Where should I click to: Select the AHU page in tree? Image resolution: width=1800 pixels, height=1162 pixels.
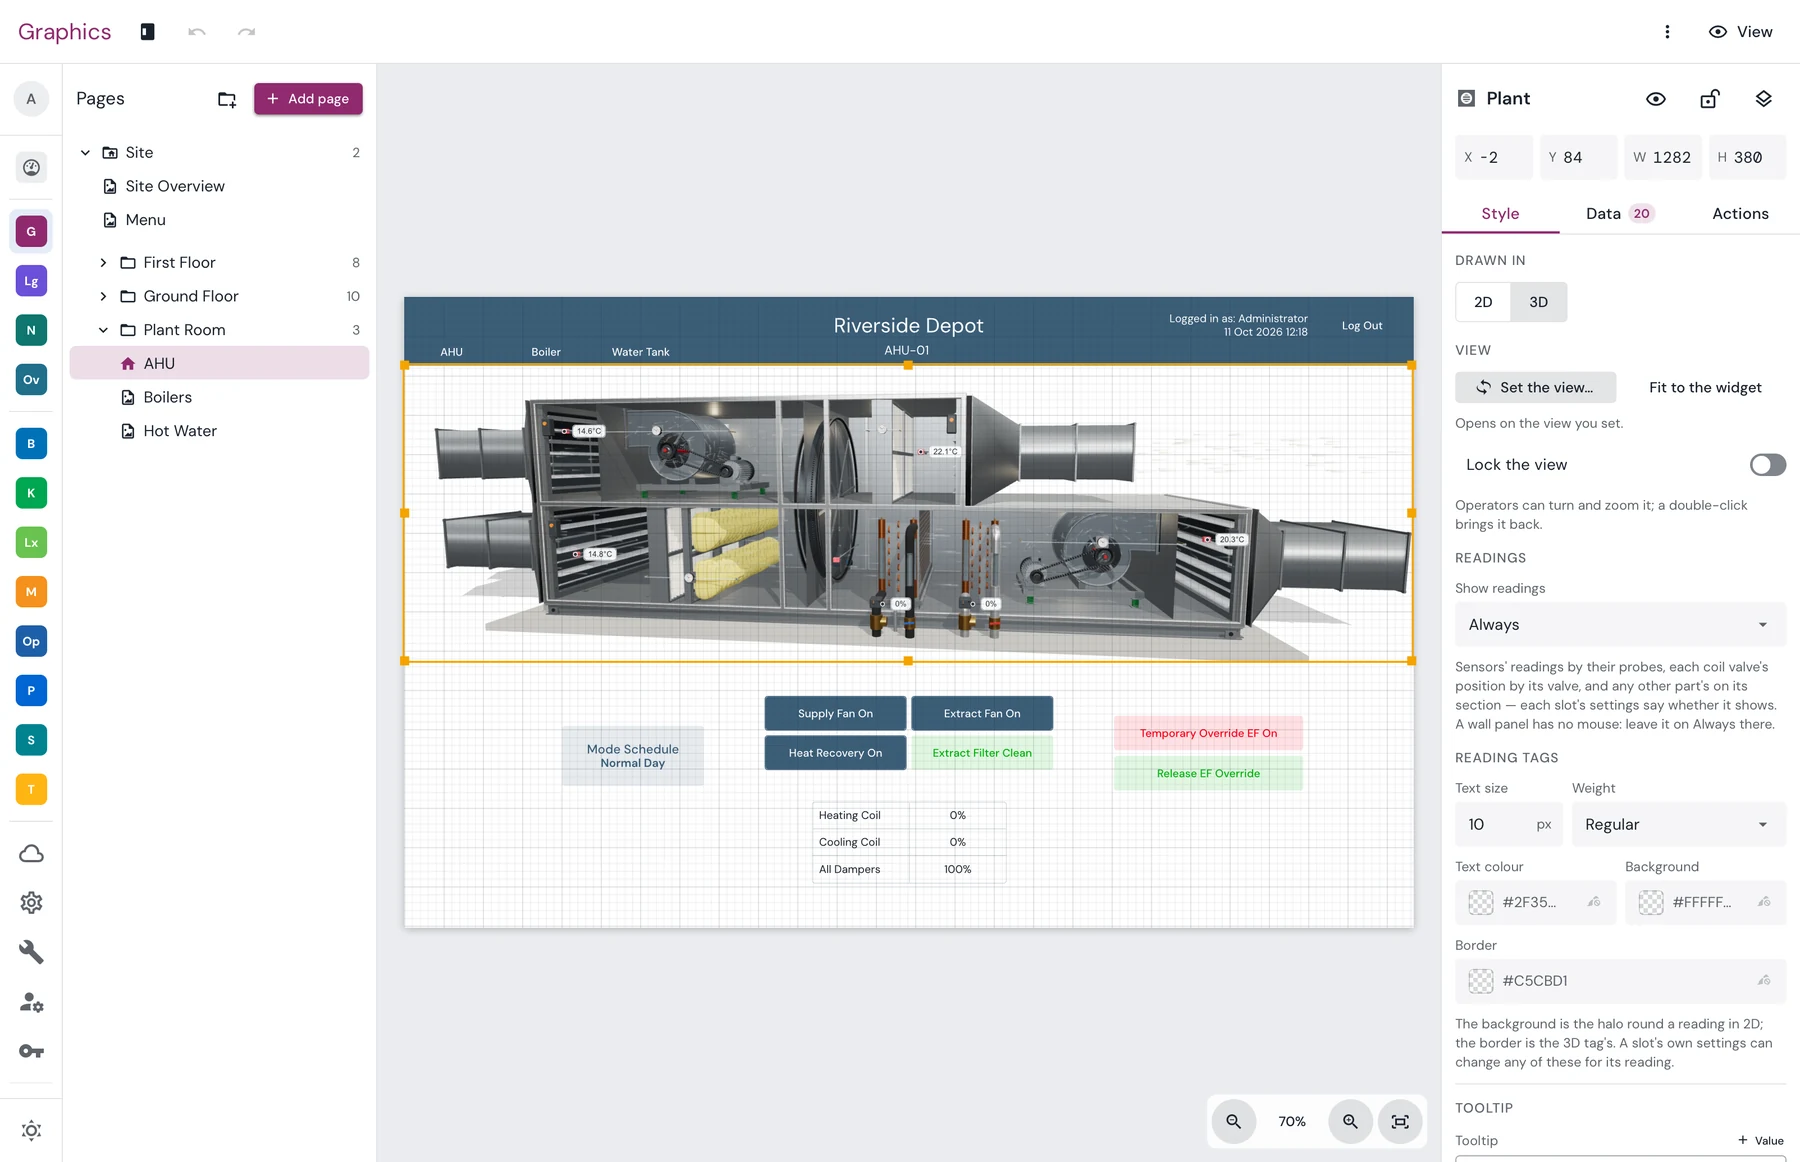219,364
